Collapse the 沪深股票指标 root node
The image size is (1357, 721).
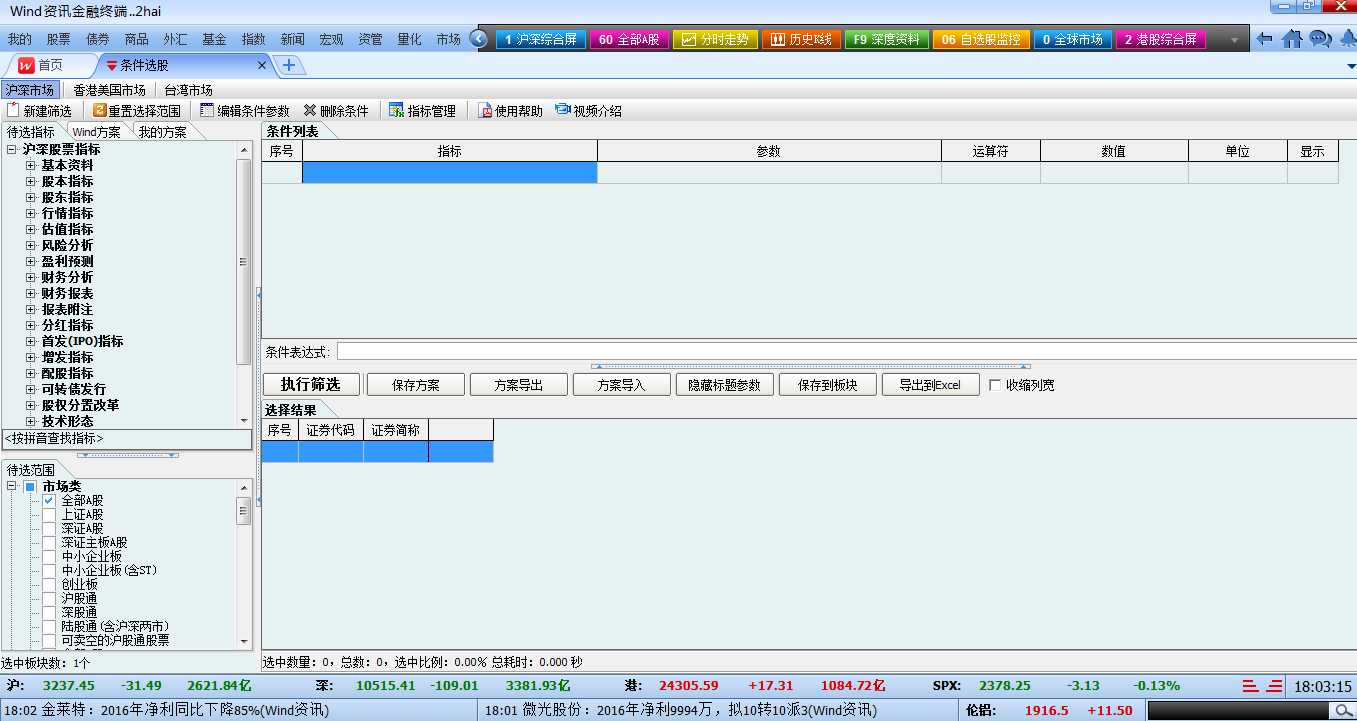click(12, 149)
